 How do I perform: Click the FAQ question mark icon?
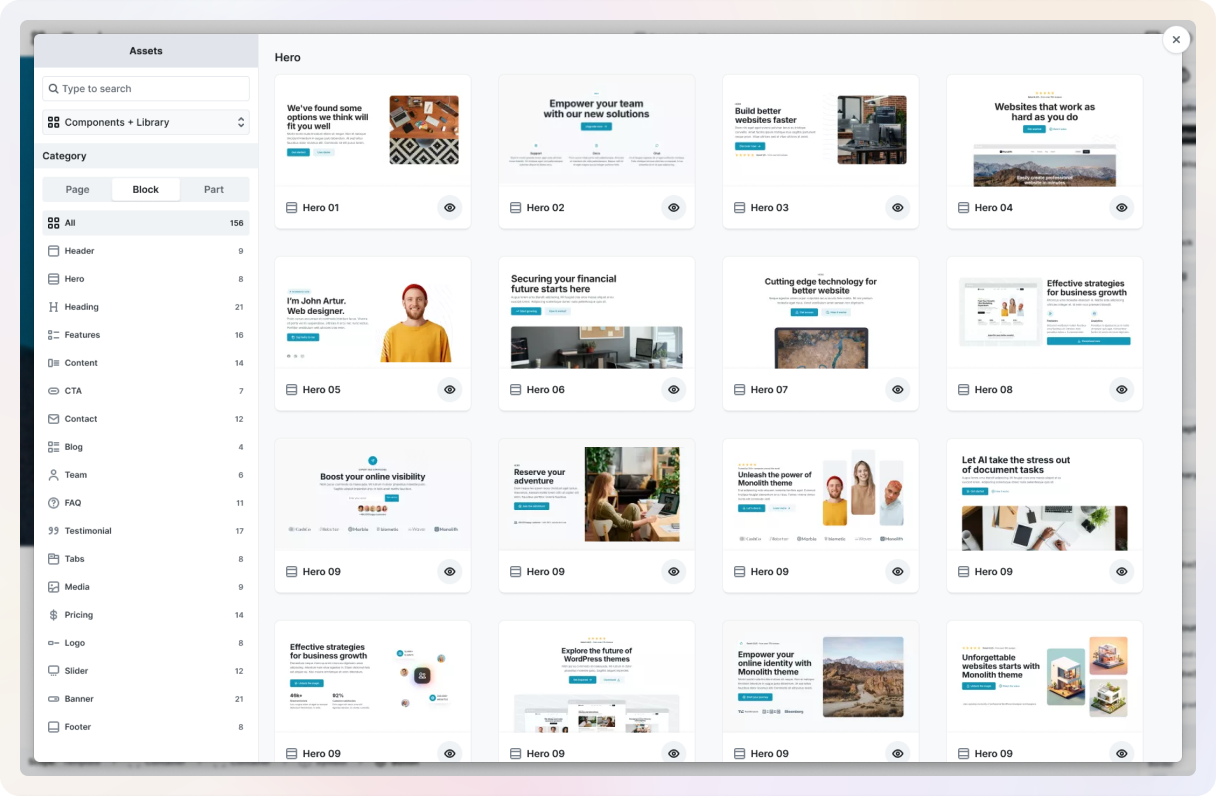tap(54, 503)
